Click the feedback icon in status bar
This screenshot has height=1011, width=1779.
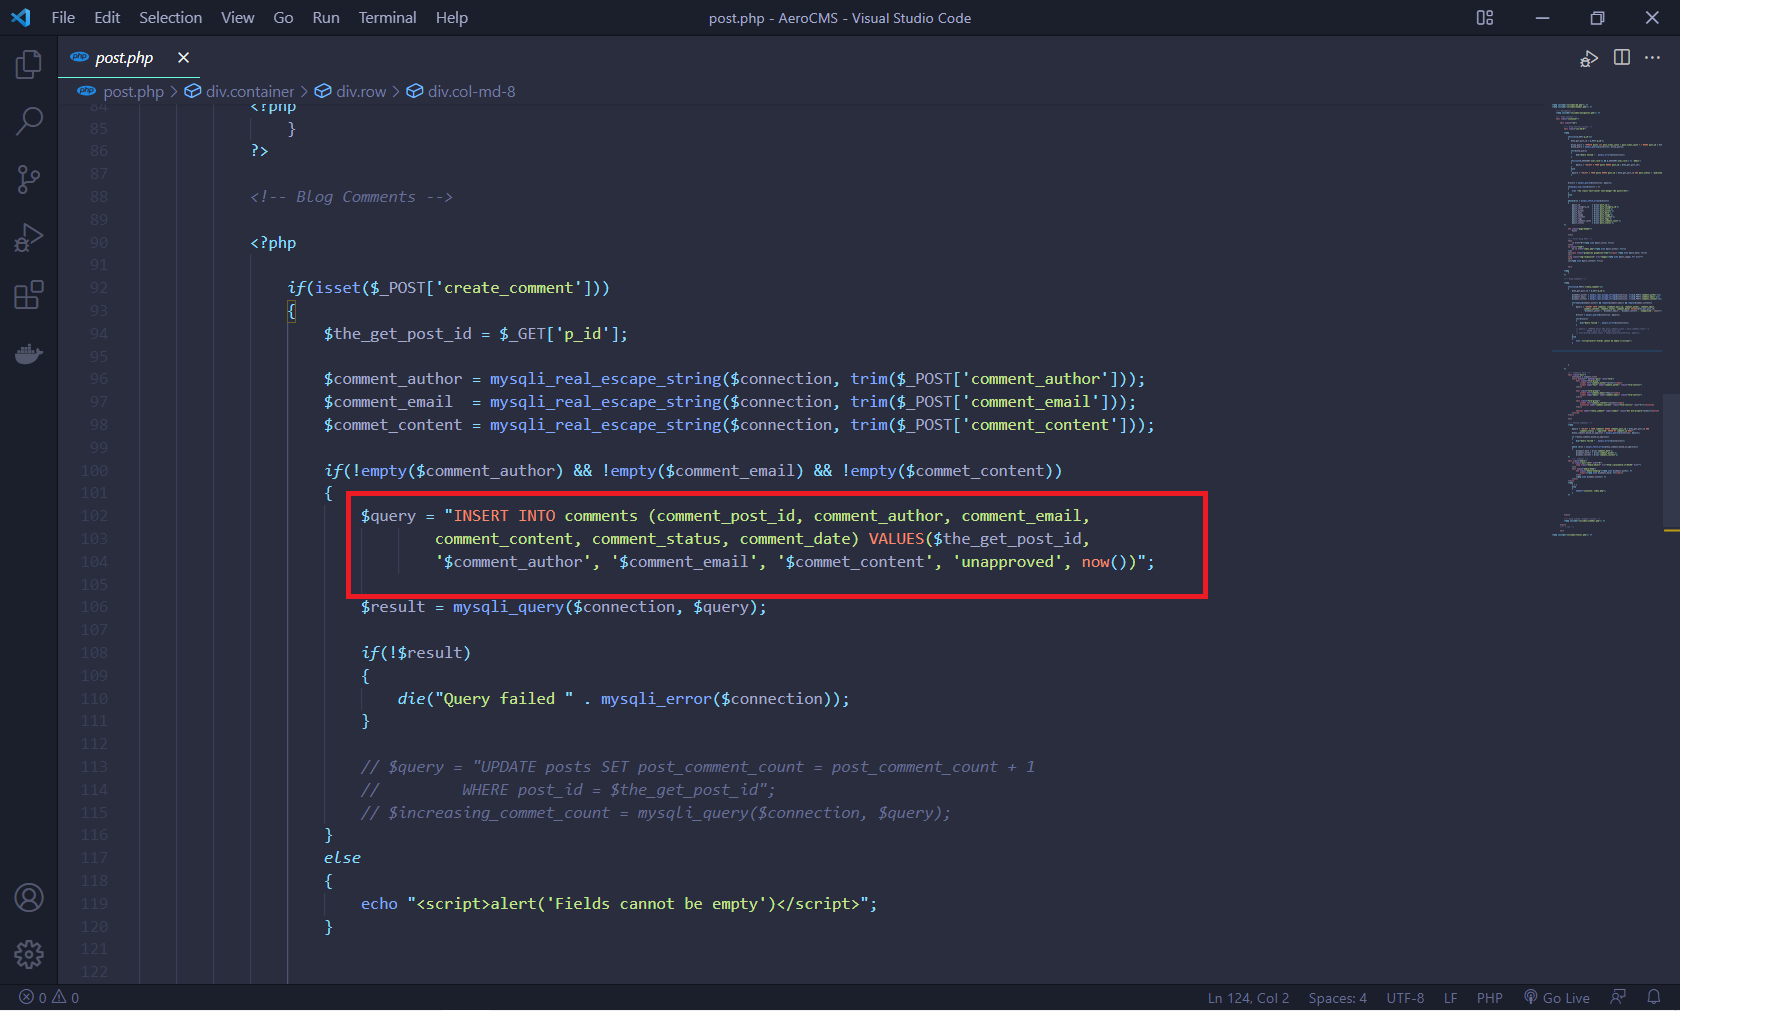tap(1618, 997)
